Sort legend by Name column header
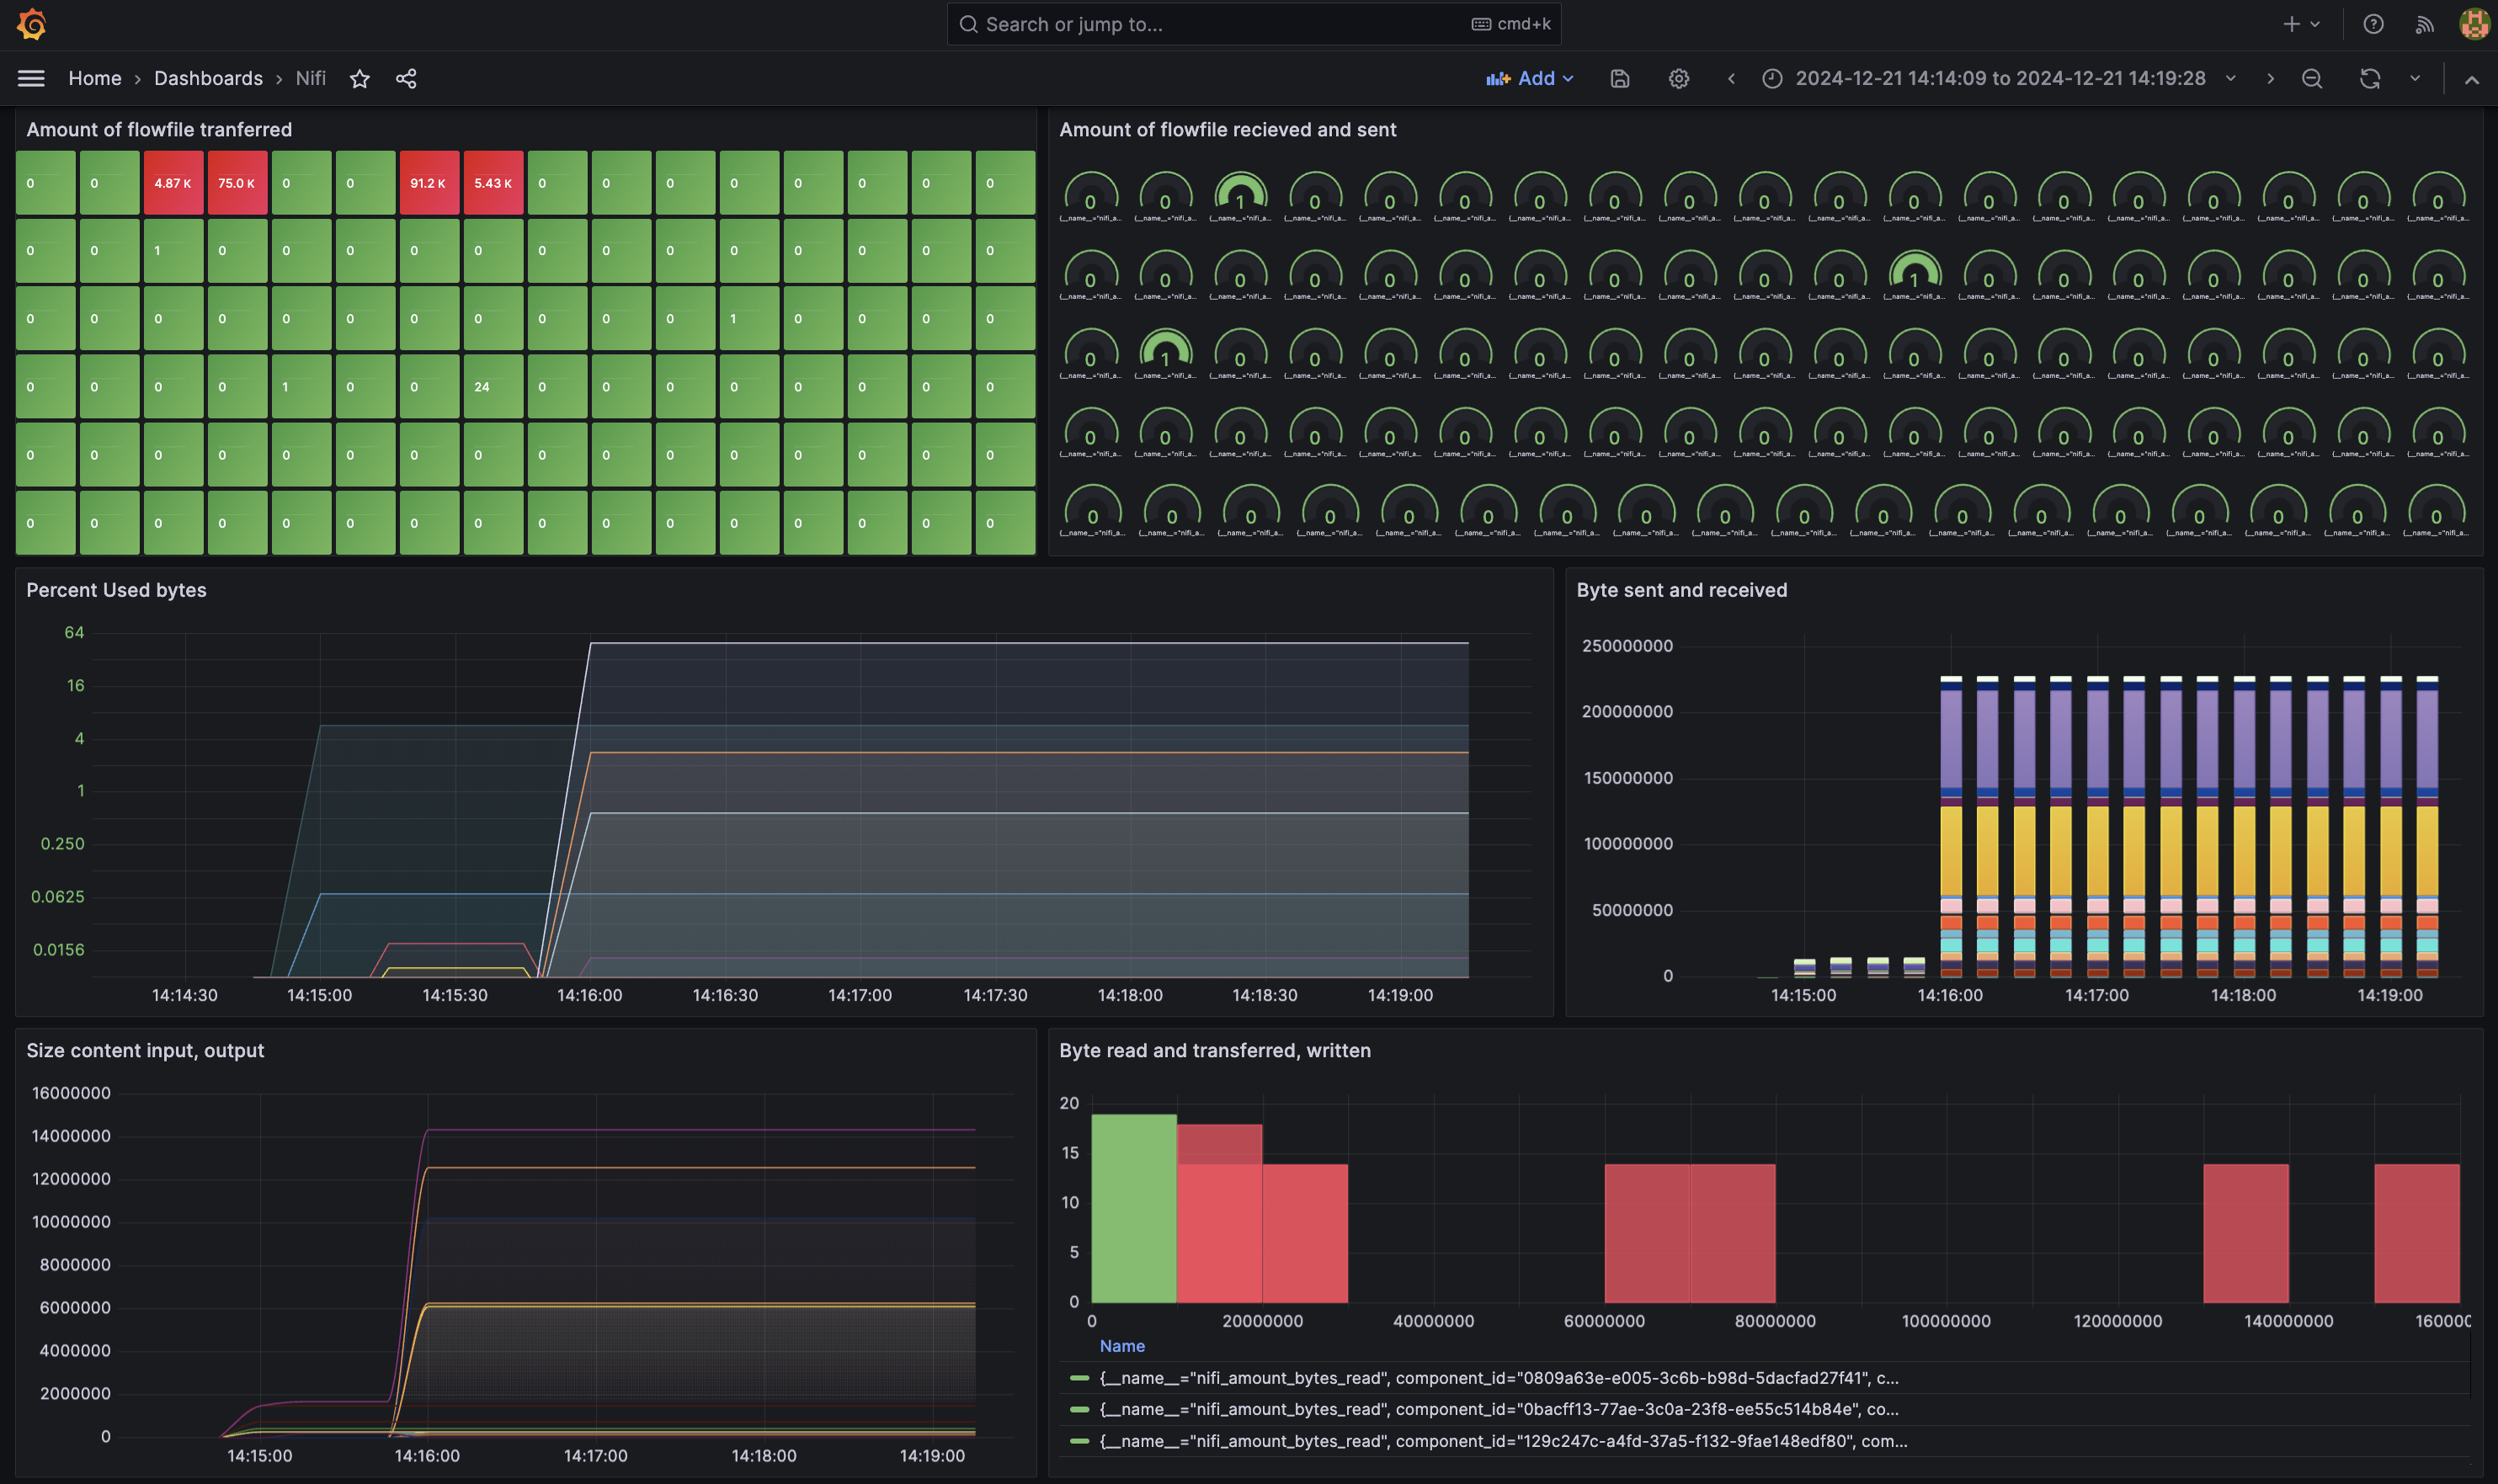The width and height of the screenshot is (2498, 1484). (1122, 1346)
